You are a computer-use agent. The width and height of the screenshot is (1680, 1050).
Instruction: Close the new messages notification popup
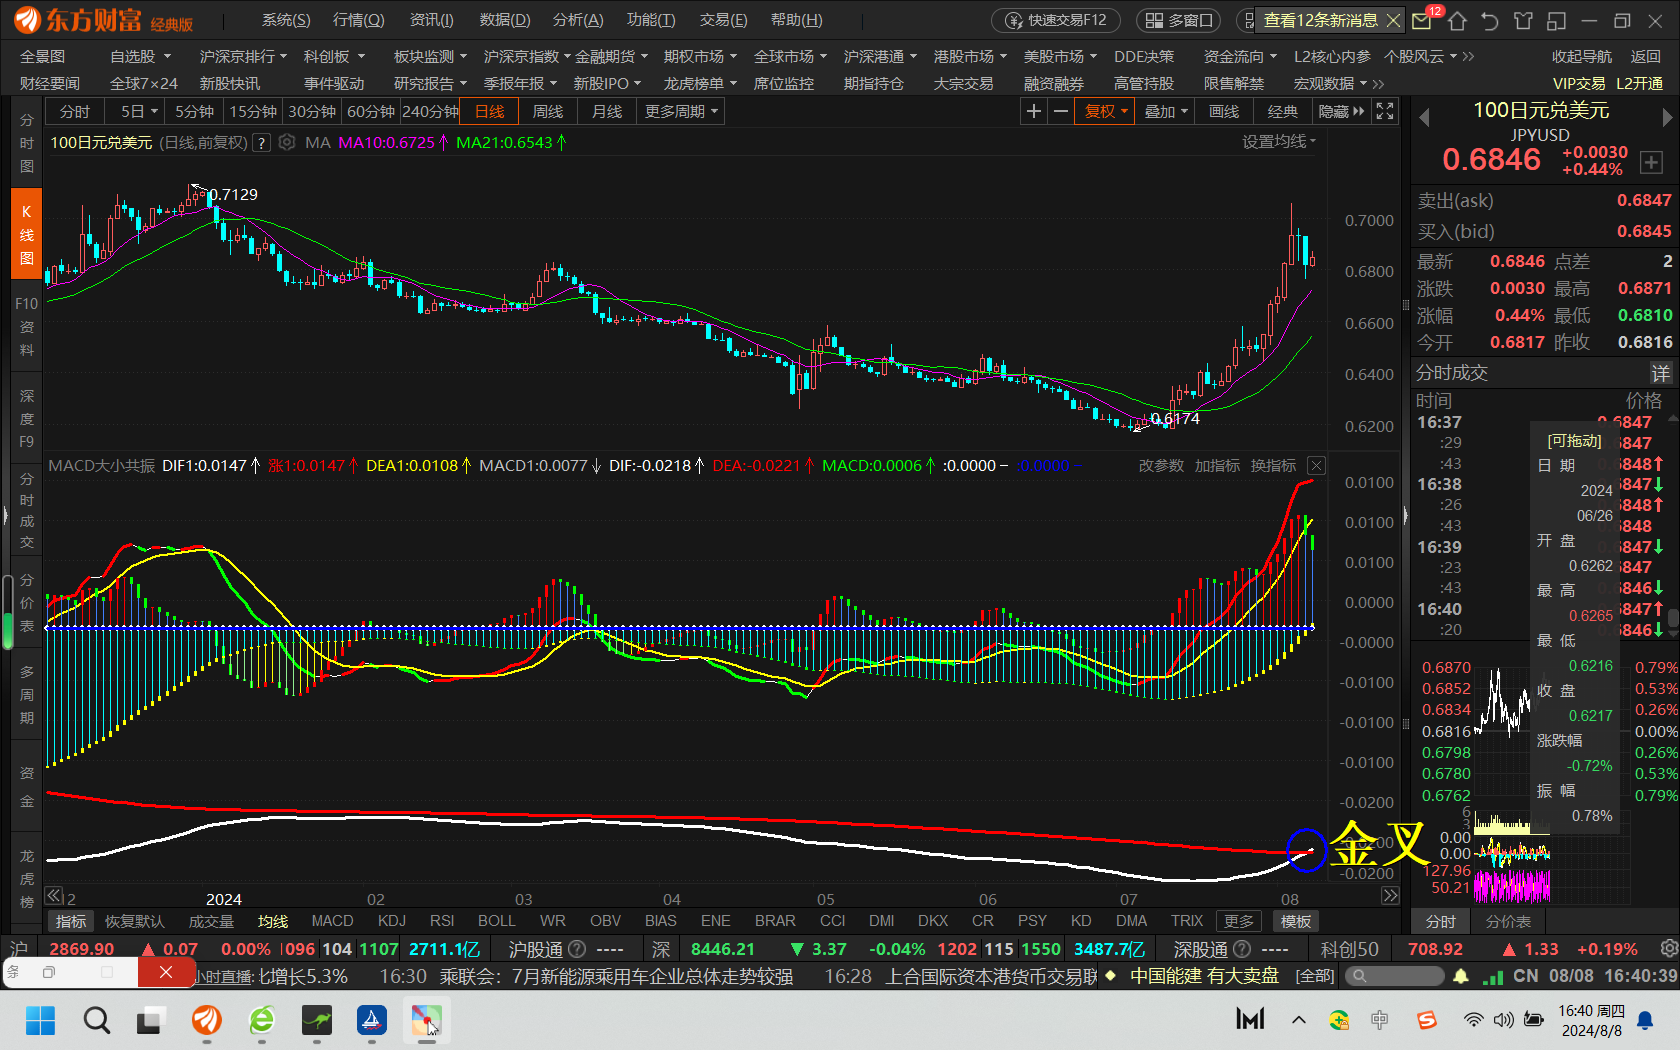tap(1393, 20)
